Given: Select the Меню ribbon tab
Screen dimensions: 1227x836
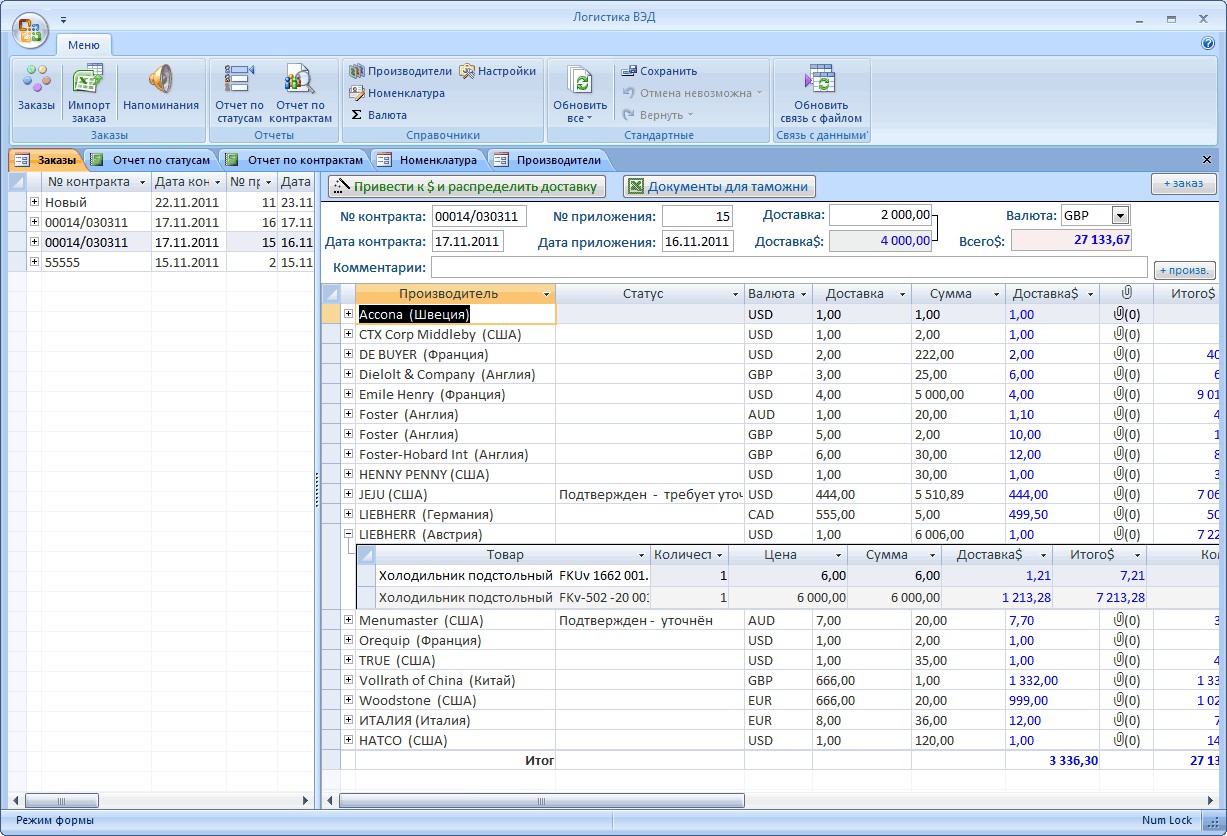Looking at the screenshot, I should 84,44.
